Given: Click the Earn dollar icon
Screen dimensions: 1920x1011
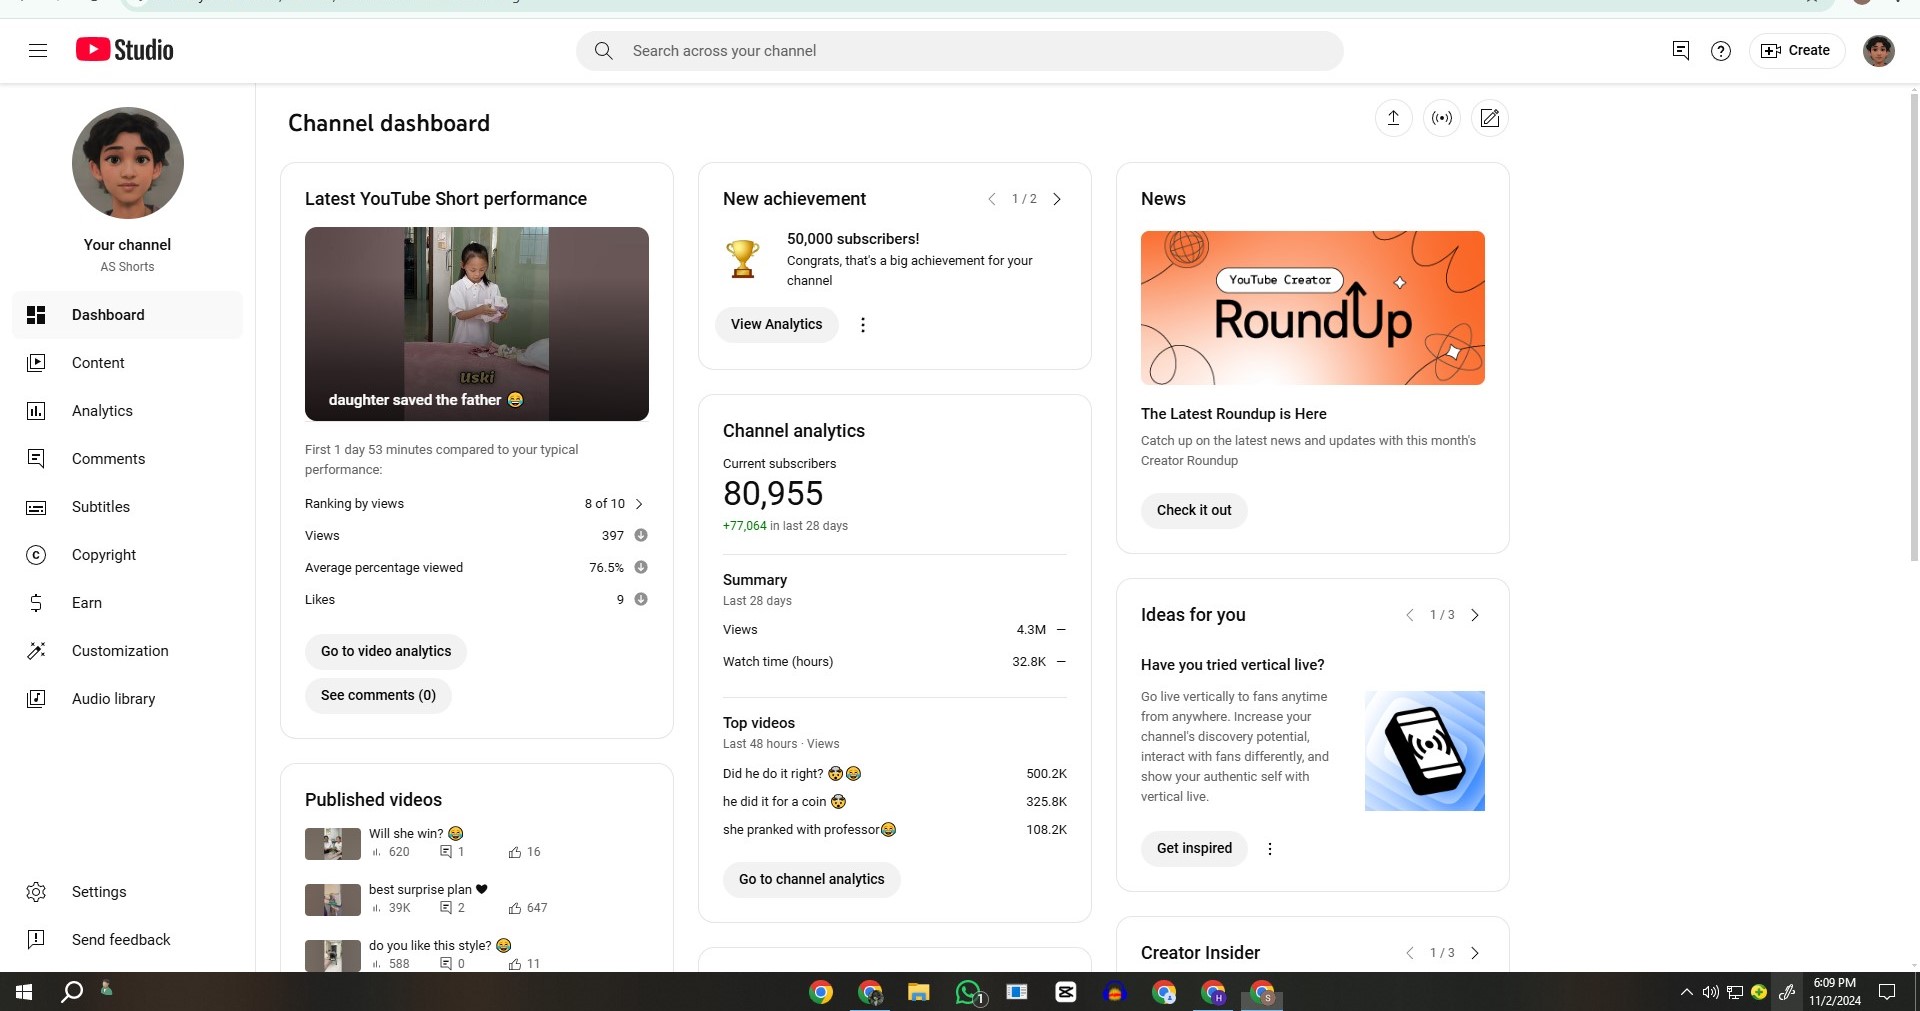Looking at the screenshot, I should [x=36, y=603].
